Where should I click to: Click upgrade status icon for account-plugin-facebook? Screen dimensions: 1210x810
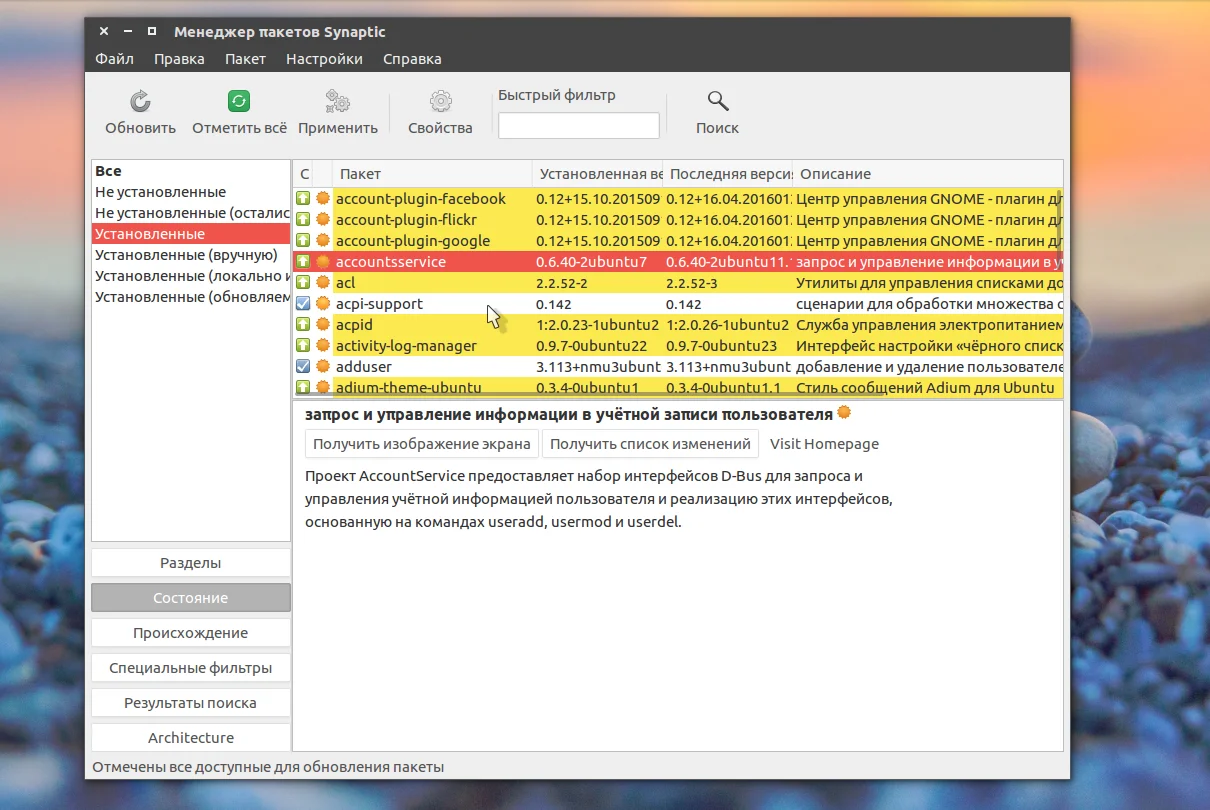[303, 199]
